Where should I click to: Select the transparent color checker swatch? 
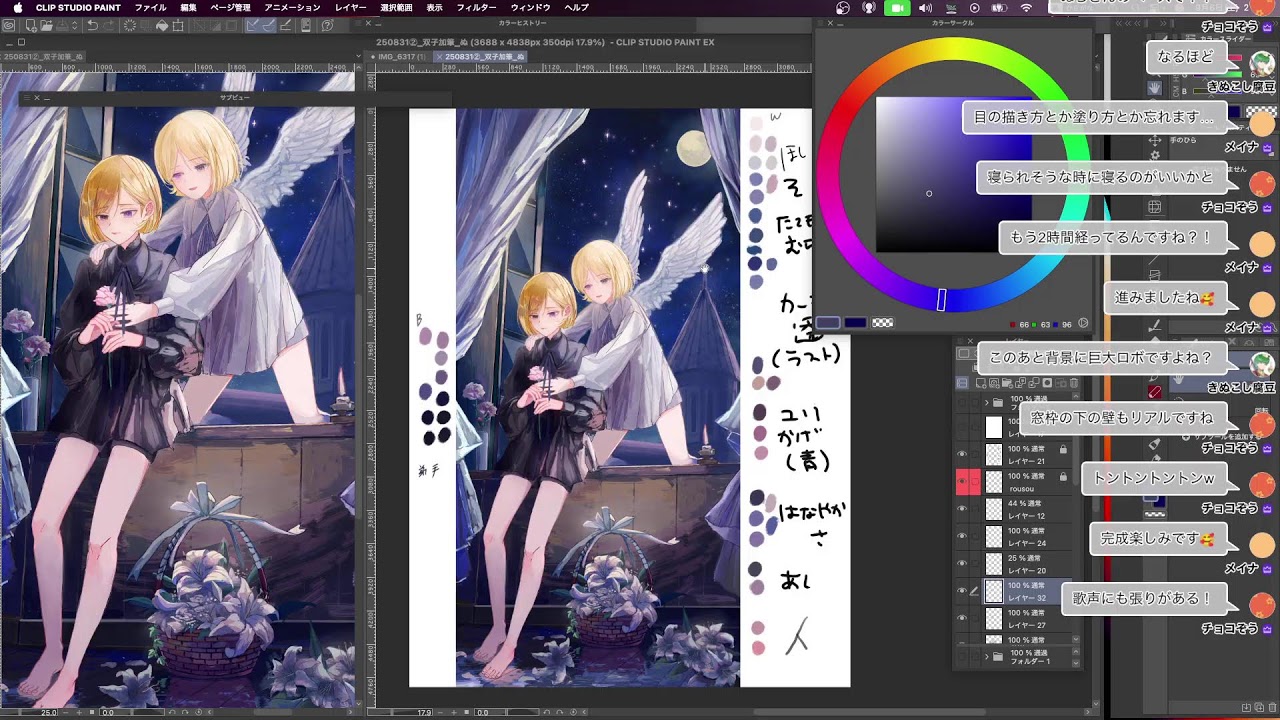tap(882, 323)
